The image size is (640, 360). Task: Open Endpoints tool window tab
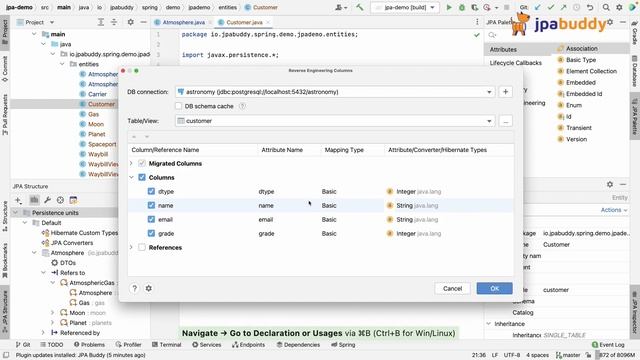pos(248,344)
